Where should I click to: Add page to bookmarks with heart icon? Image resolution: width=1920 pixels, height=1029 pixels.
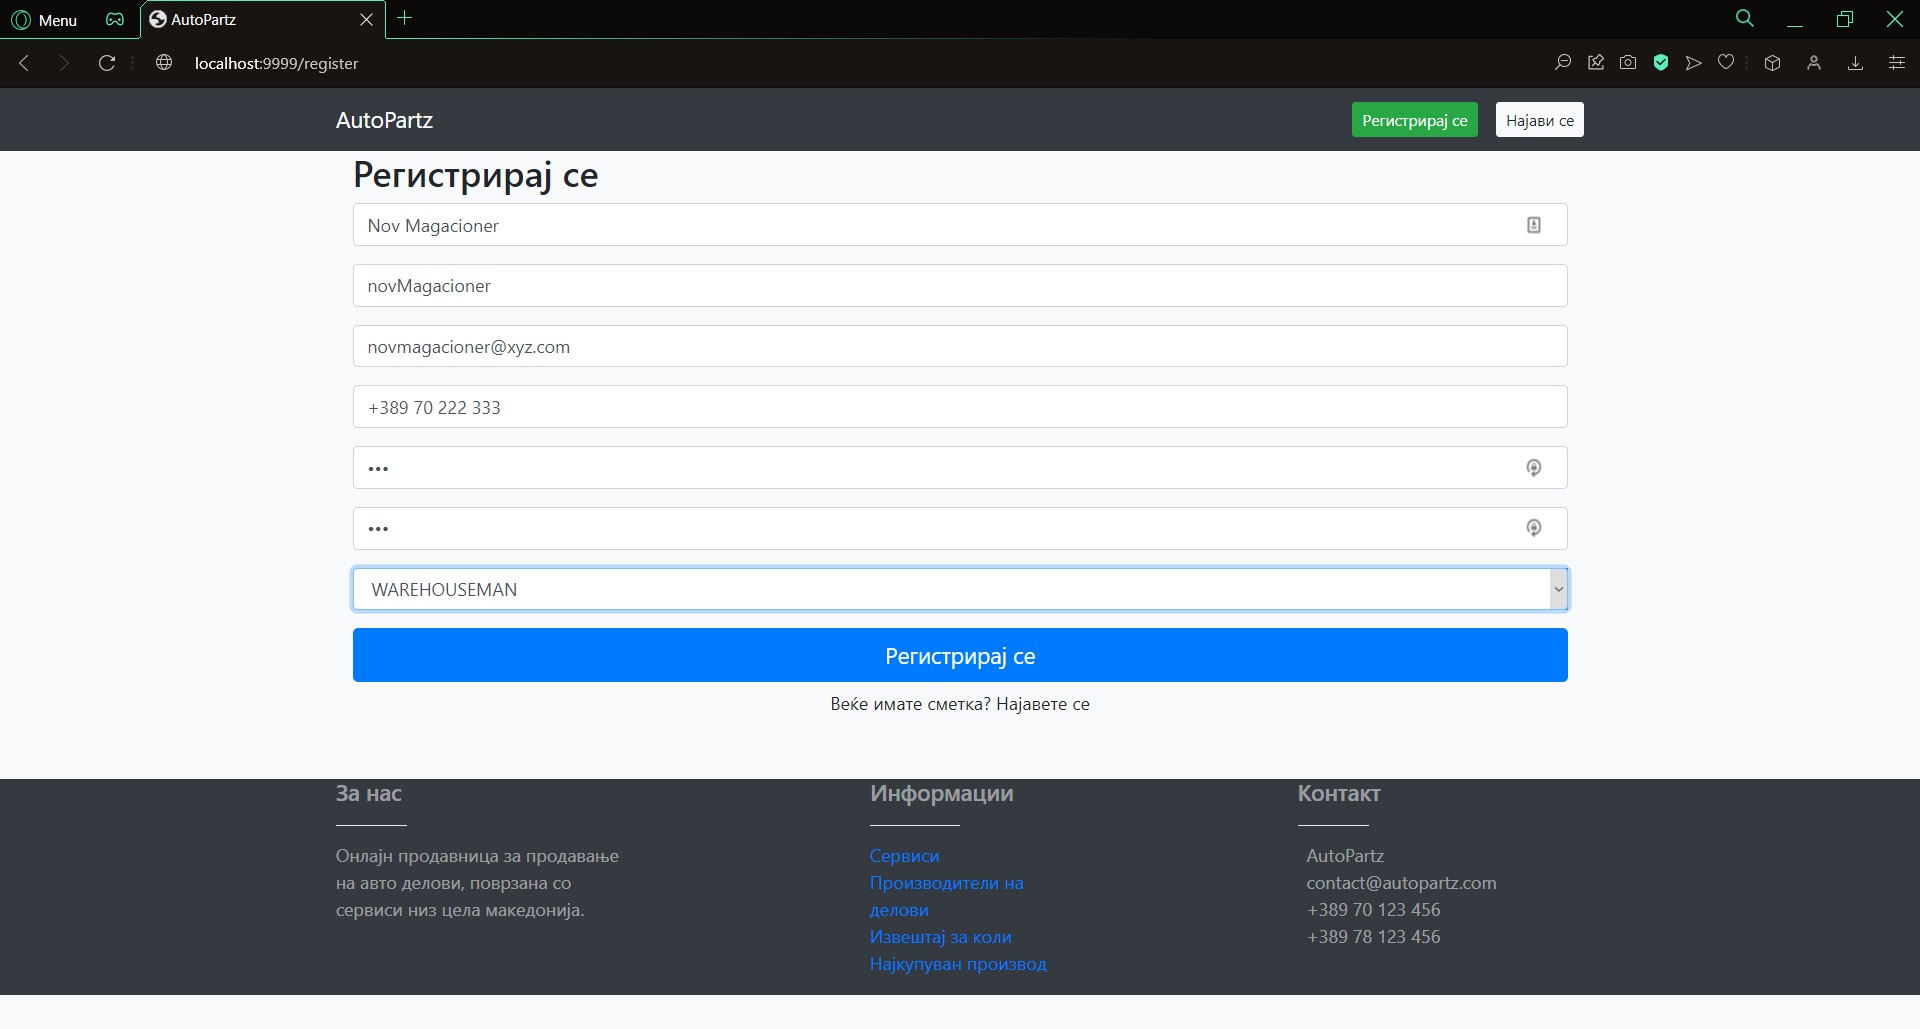pyautogui.click(x=1726, y=63)
